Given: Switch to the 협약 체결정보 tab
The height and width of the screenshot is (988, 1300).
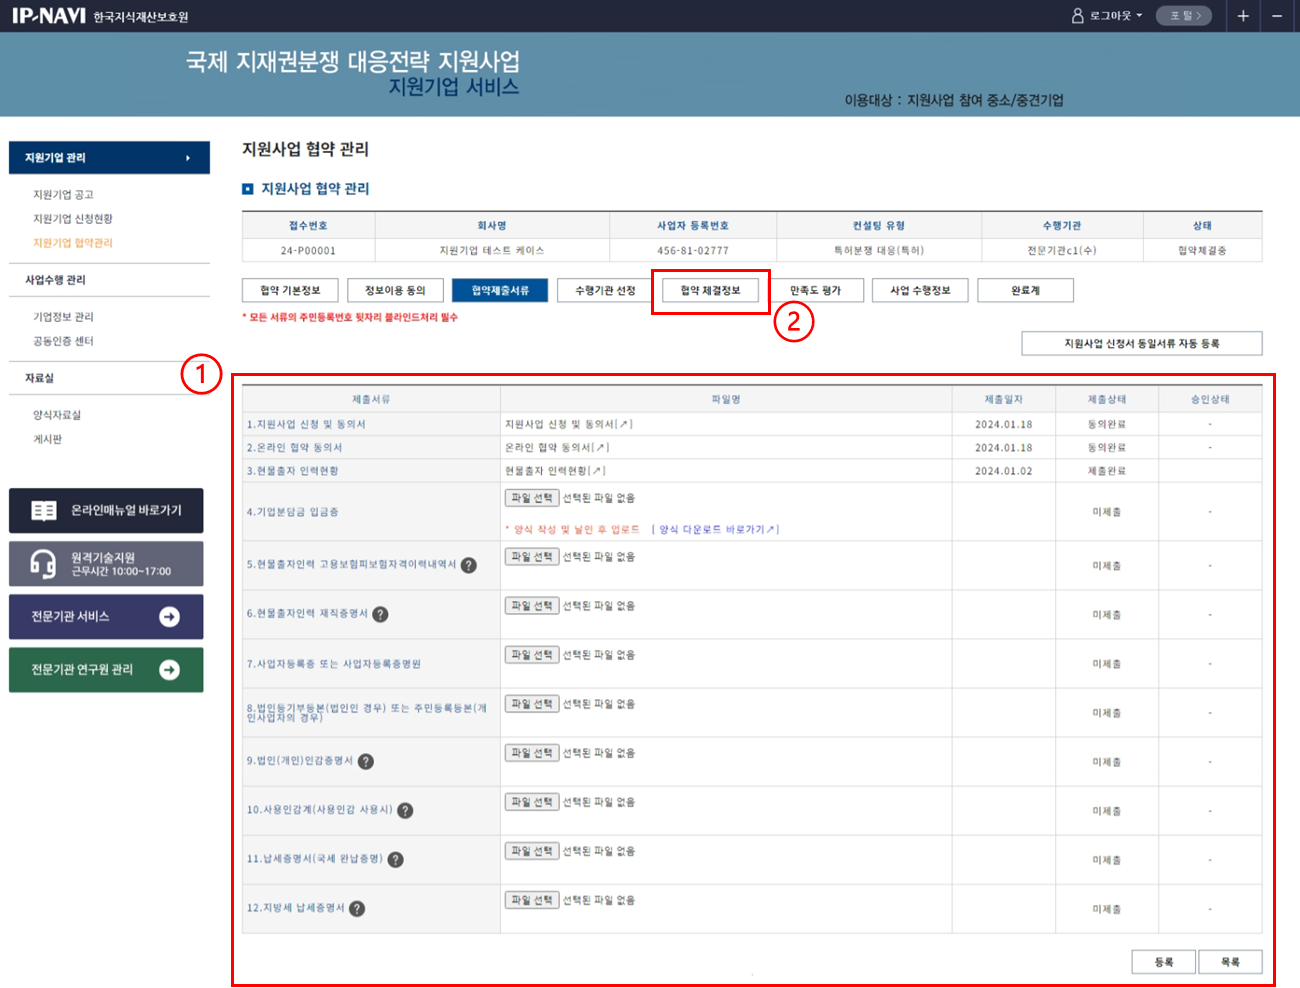Looking at the screenshot, I should point(710,291).
